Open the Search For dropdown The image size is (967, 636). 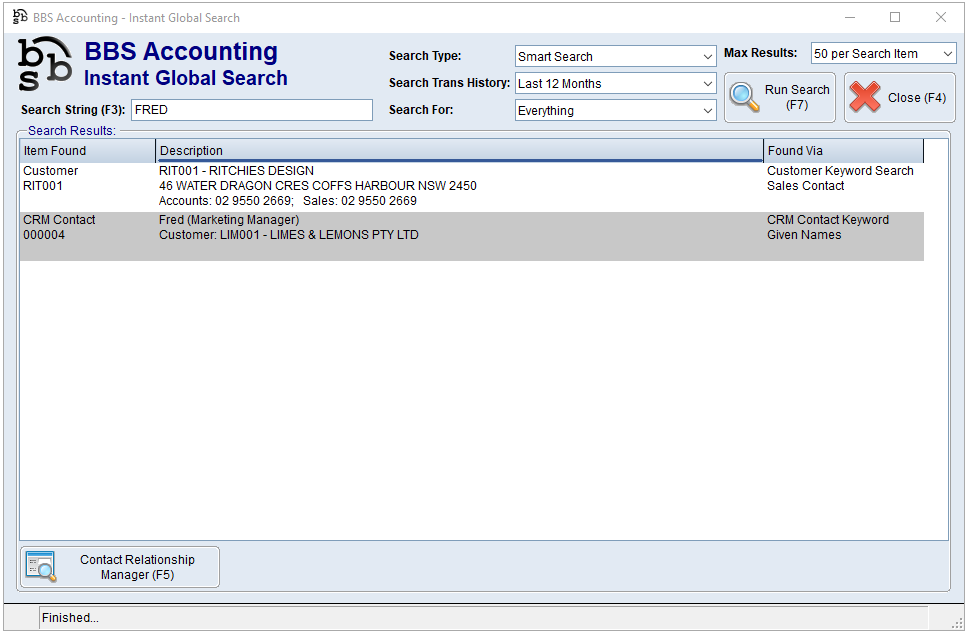click(x=615, y=111)
